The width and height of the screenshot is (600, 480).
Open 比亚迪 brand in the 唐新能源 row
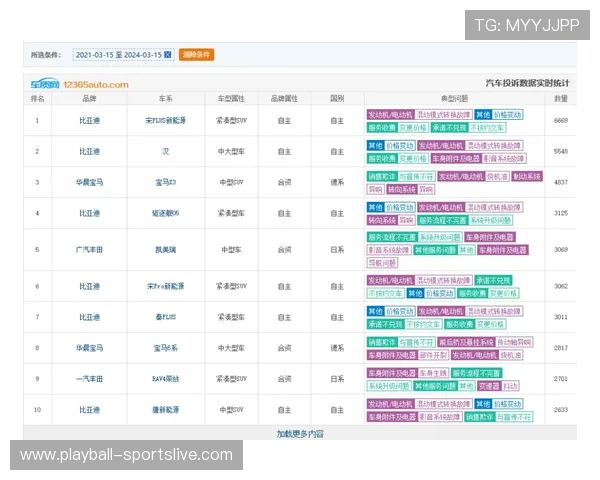tap(90, 410)
